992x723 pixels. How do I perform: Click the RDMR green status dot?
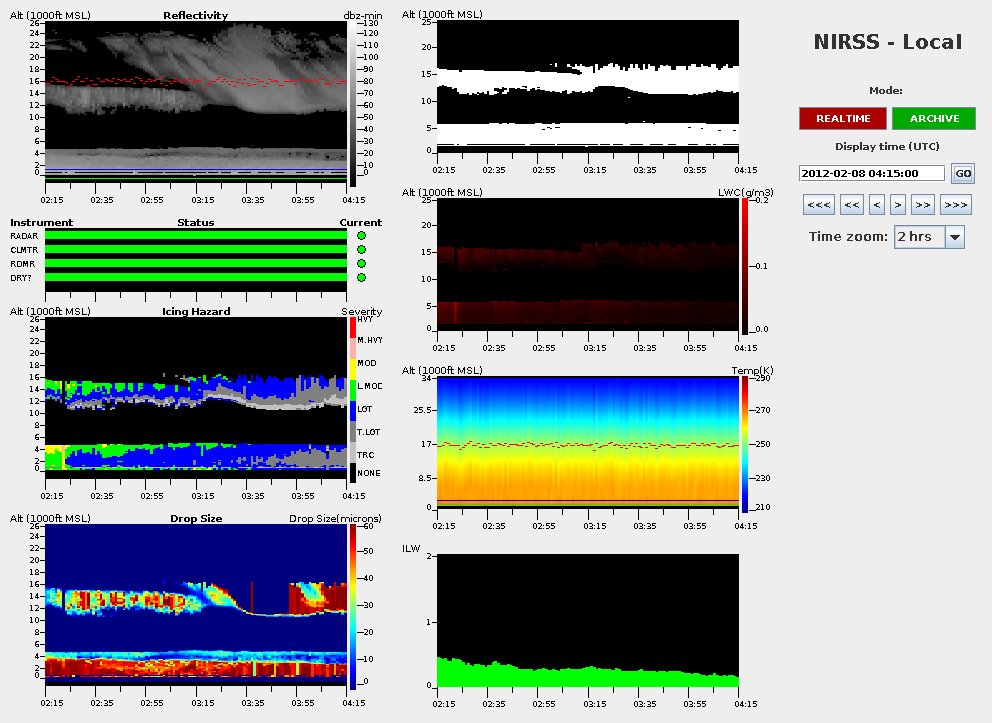click(x=361, y=263)
